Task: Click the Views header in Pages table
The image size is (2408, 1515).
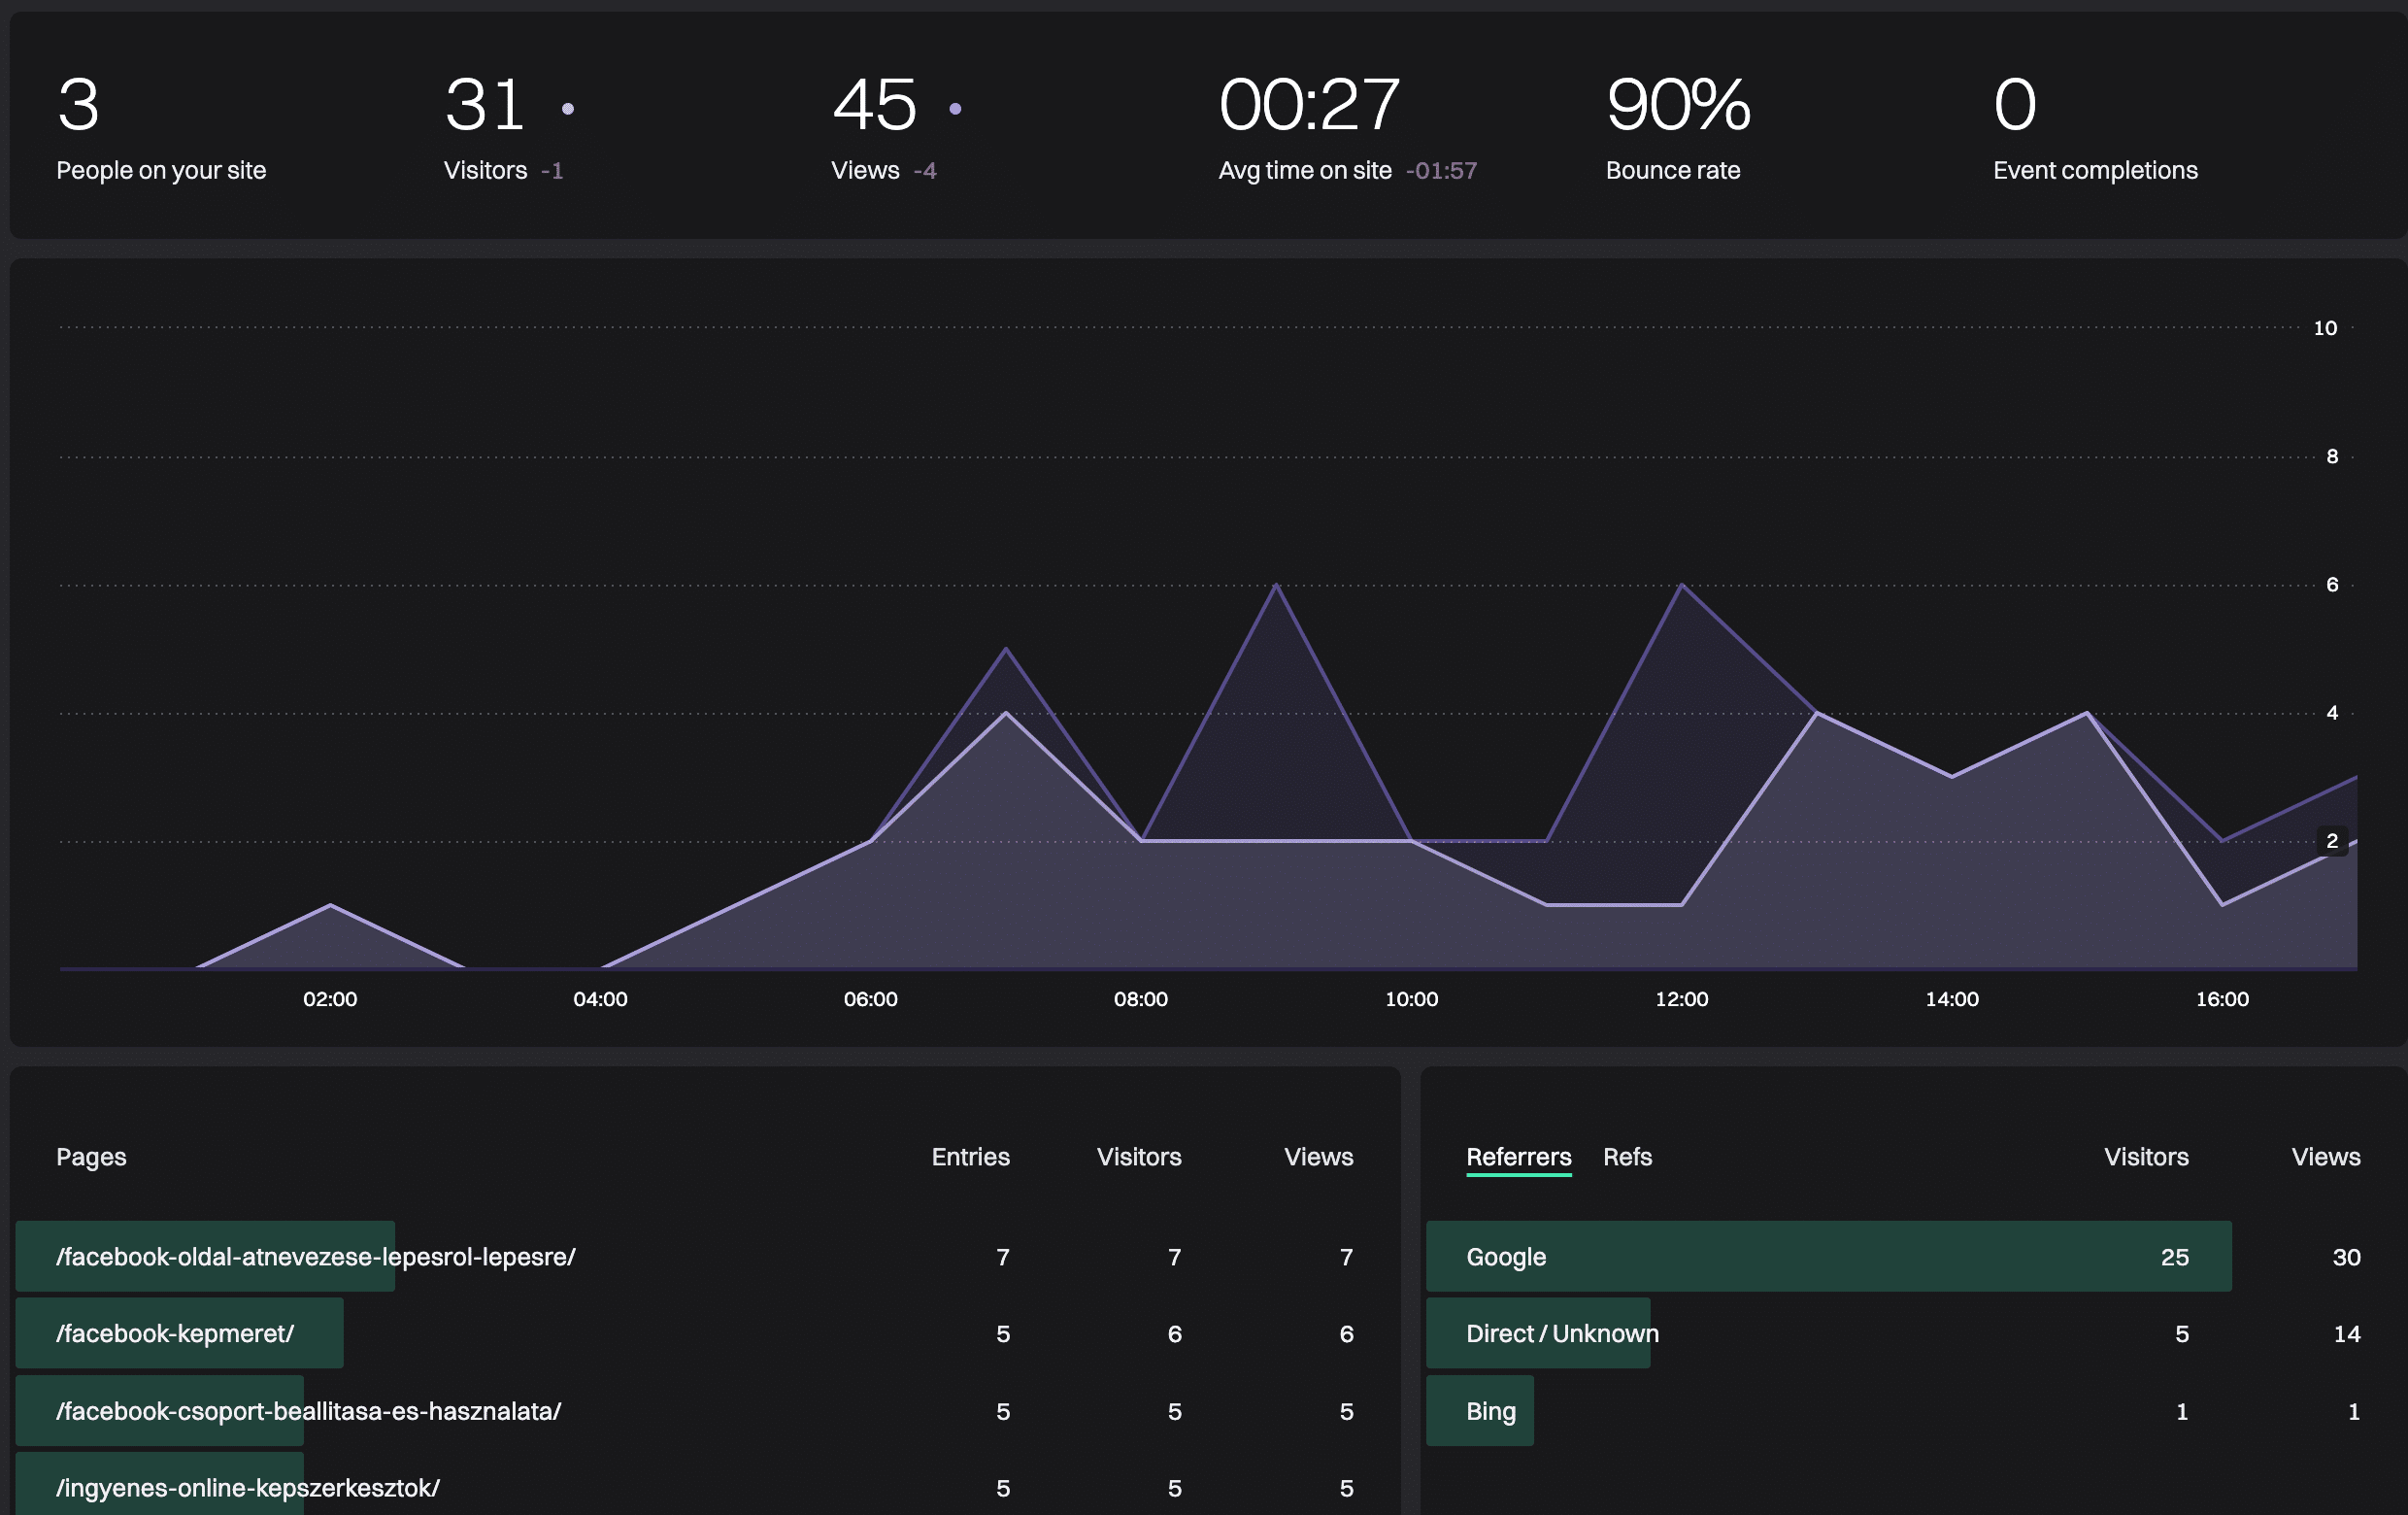Action: pos(1318,1157)
